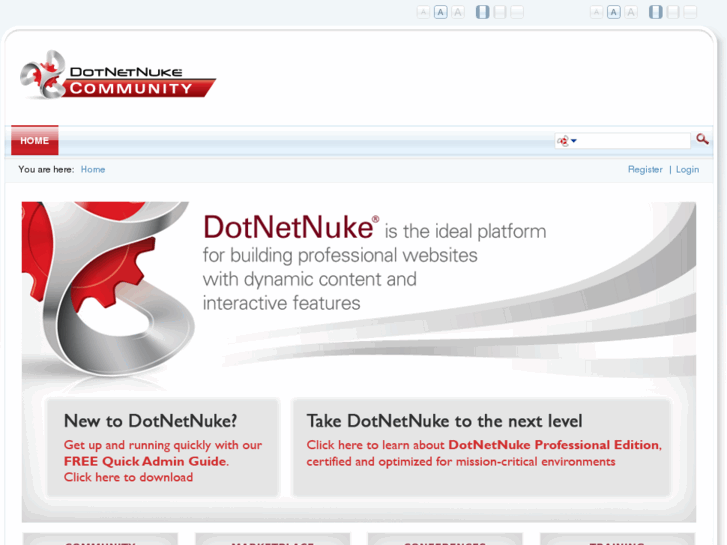Open the HOME menu tab
The image size is (727, 545).
pos(35,140)
